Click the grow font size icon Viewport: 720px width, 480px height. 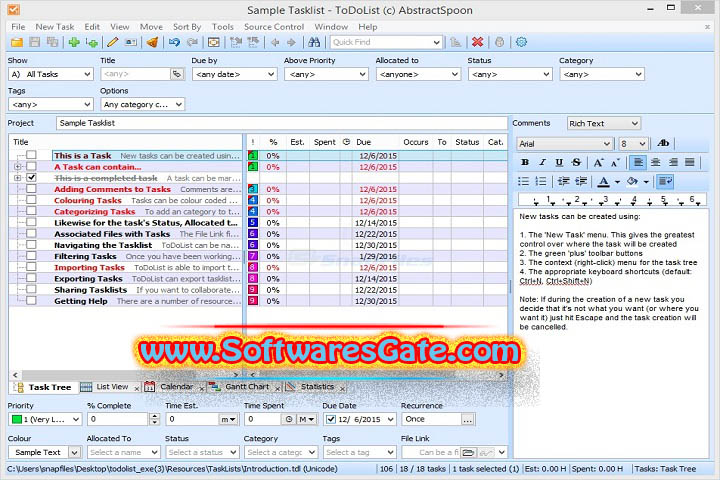598,162
